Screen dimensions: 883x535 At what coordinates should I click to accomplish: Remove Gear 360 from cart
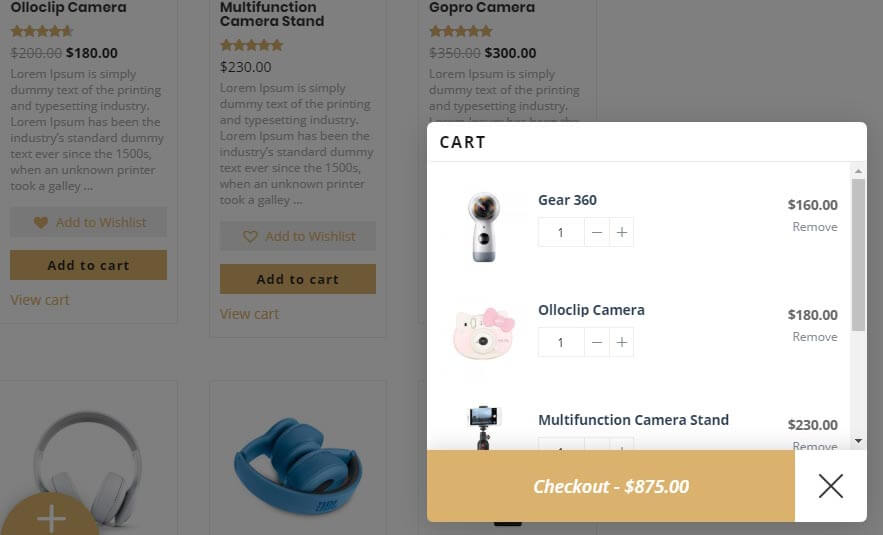[814, 227]
